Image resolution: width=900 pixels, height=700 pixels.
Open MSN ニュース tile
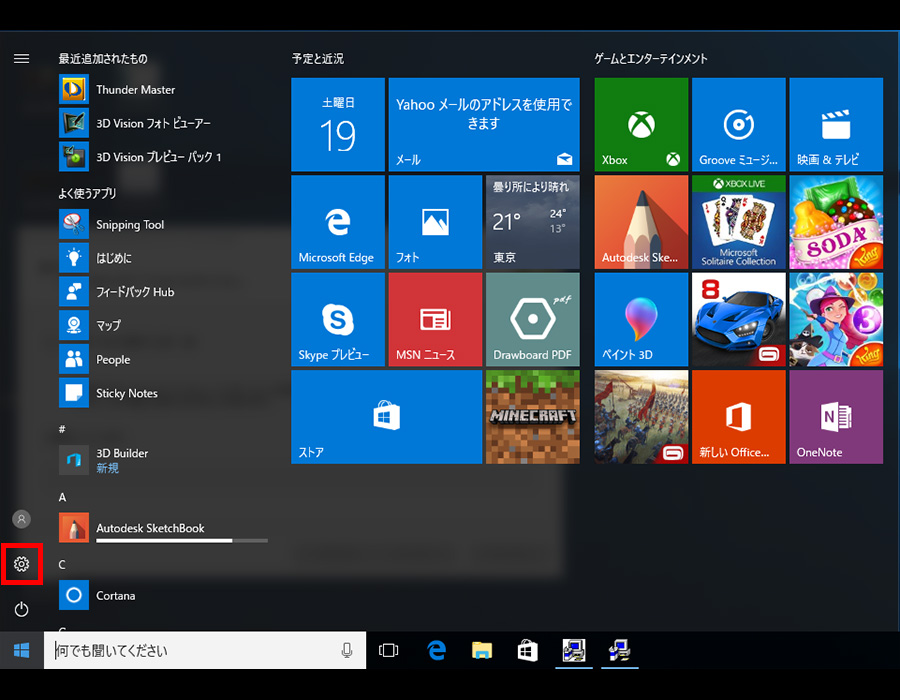436,320
